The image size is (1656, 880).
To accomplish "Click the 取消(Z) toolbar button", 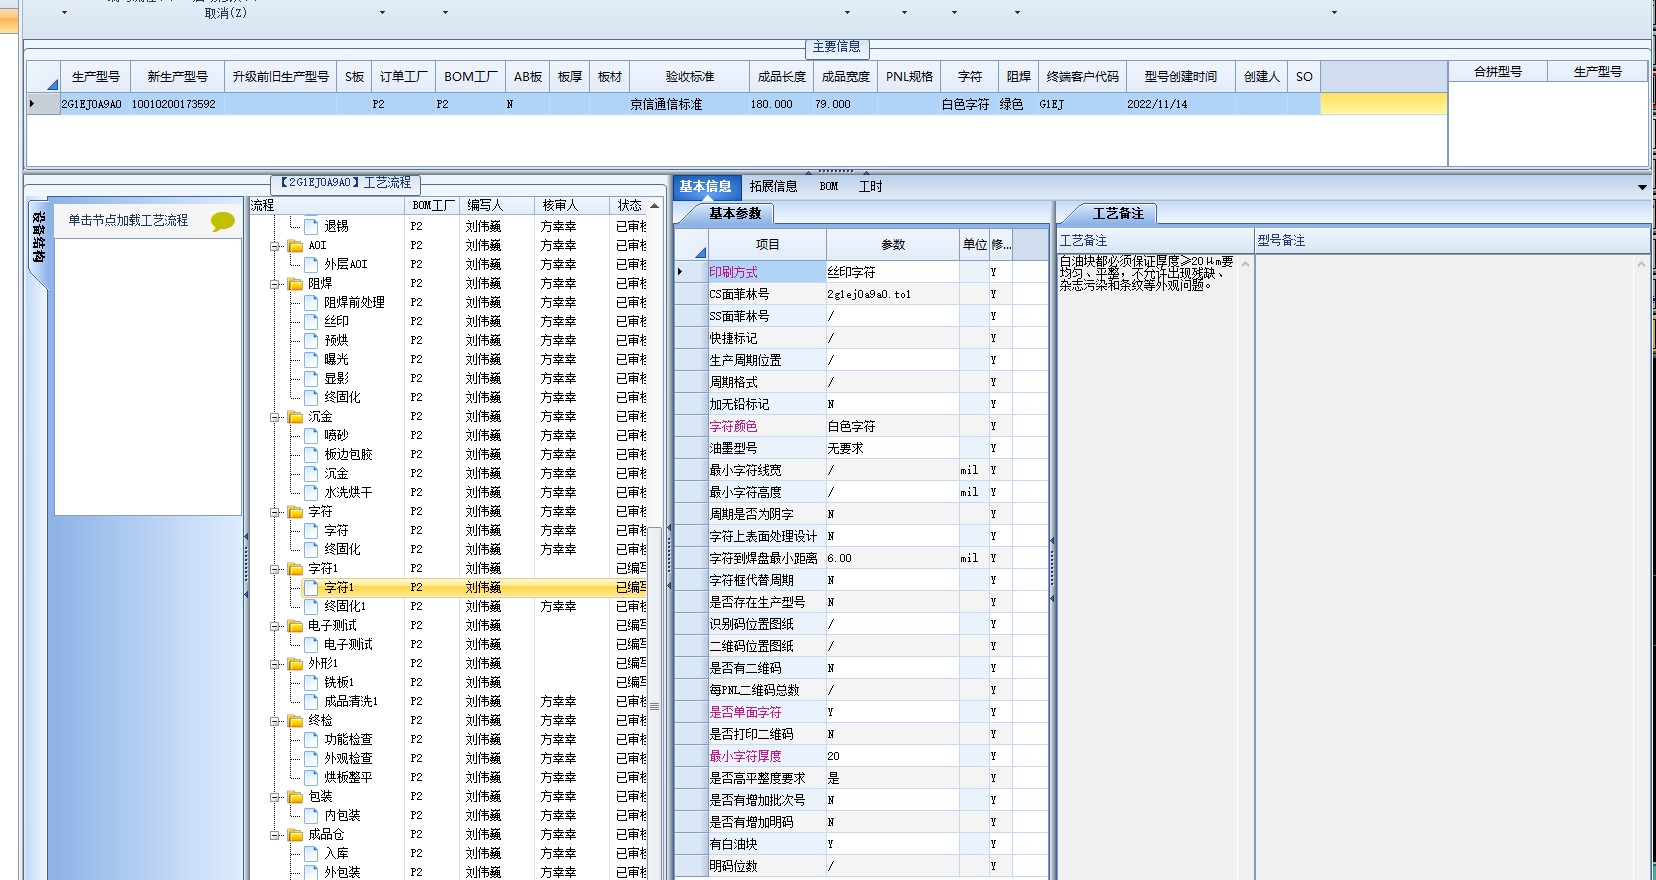I will 225,13.
